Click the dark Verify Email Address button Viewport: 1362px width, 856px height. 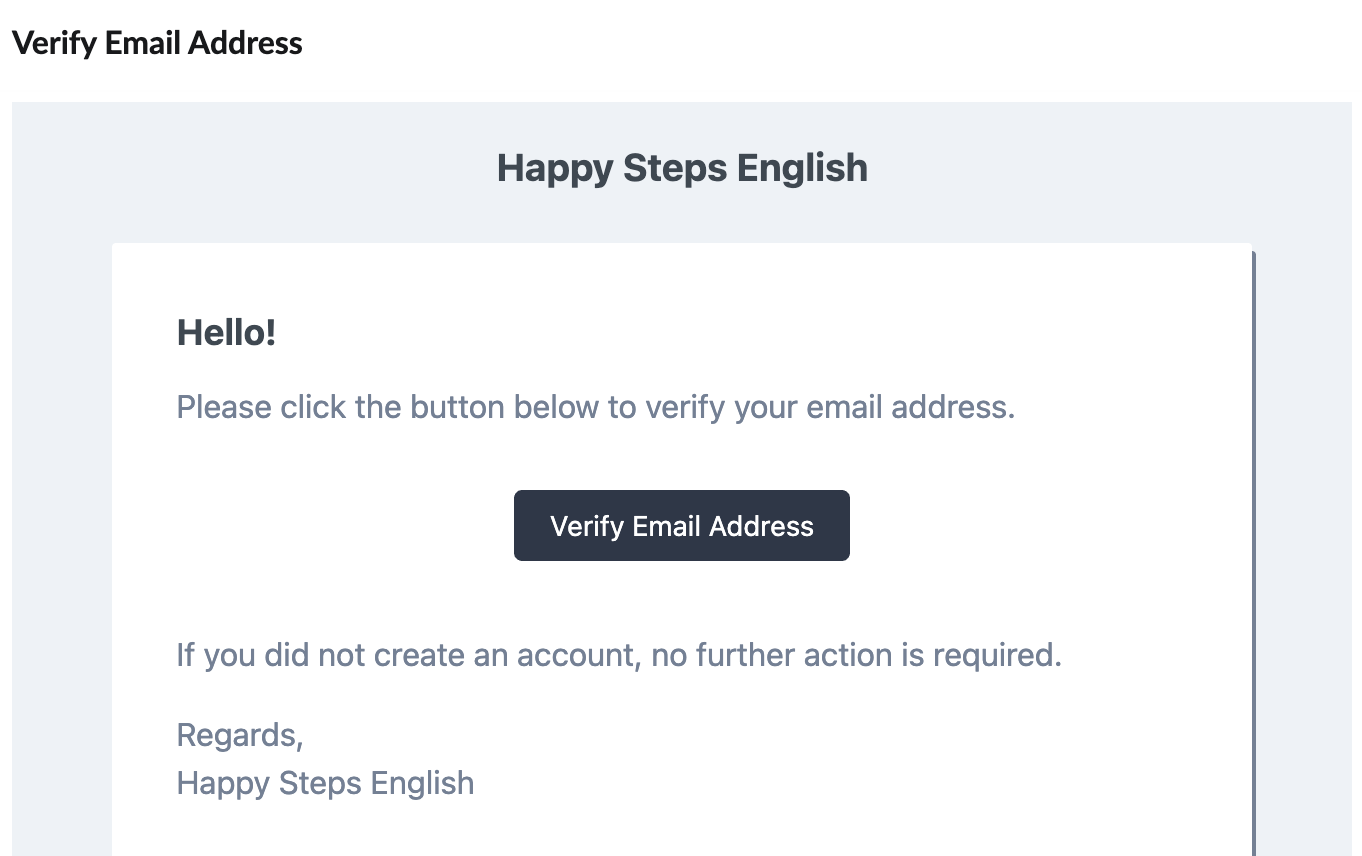[681, 526]
